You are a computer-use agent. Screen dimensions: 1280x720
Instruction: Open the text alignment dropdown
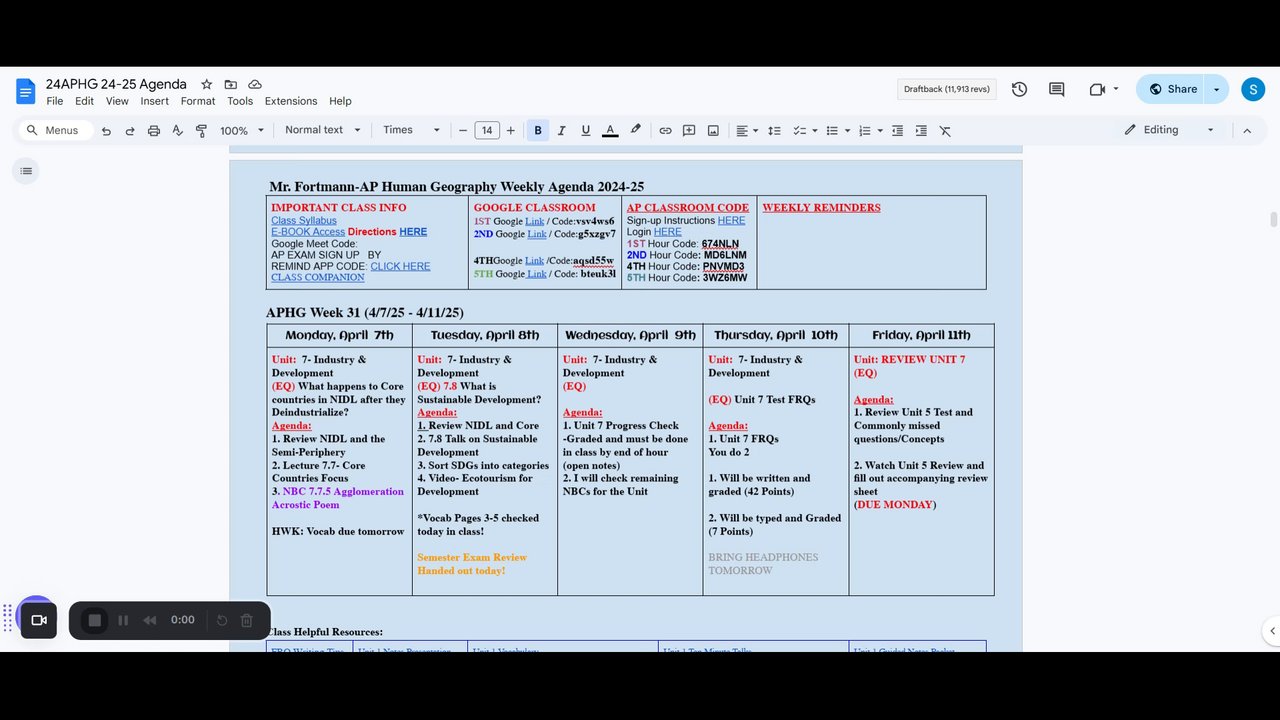click(x=746, y=130)
